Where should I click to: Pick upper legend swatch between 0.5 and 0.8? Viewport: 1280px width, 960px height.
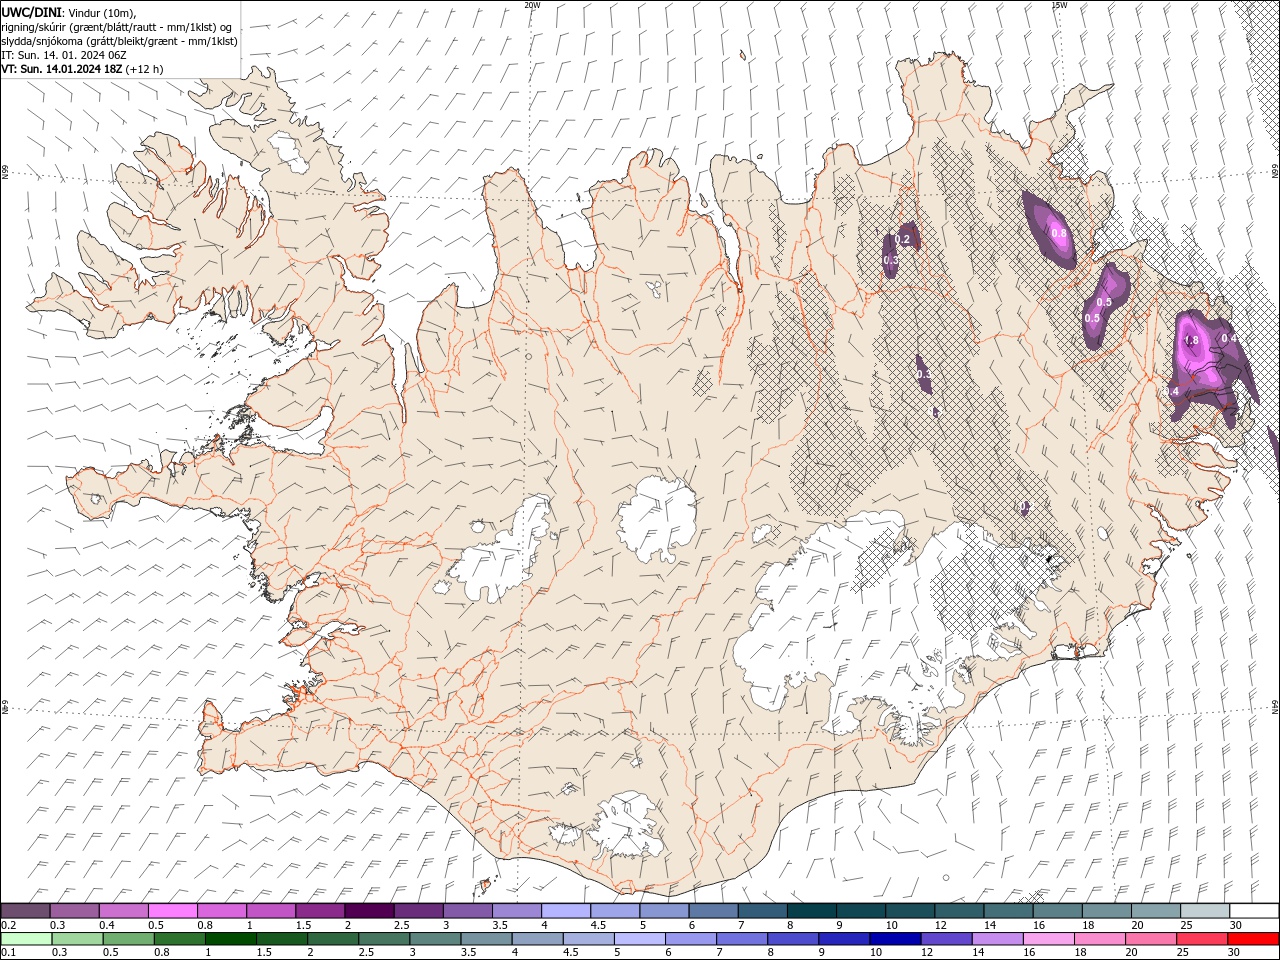pyautogui.click(x=173, y=911)
